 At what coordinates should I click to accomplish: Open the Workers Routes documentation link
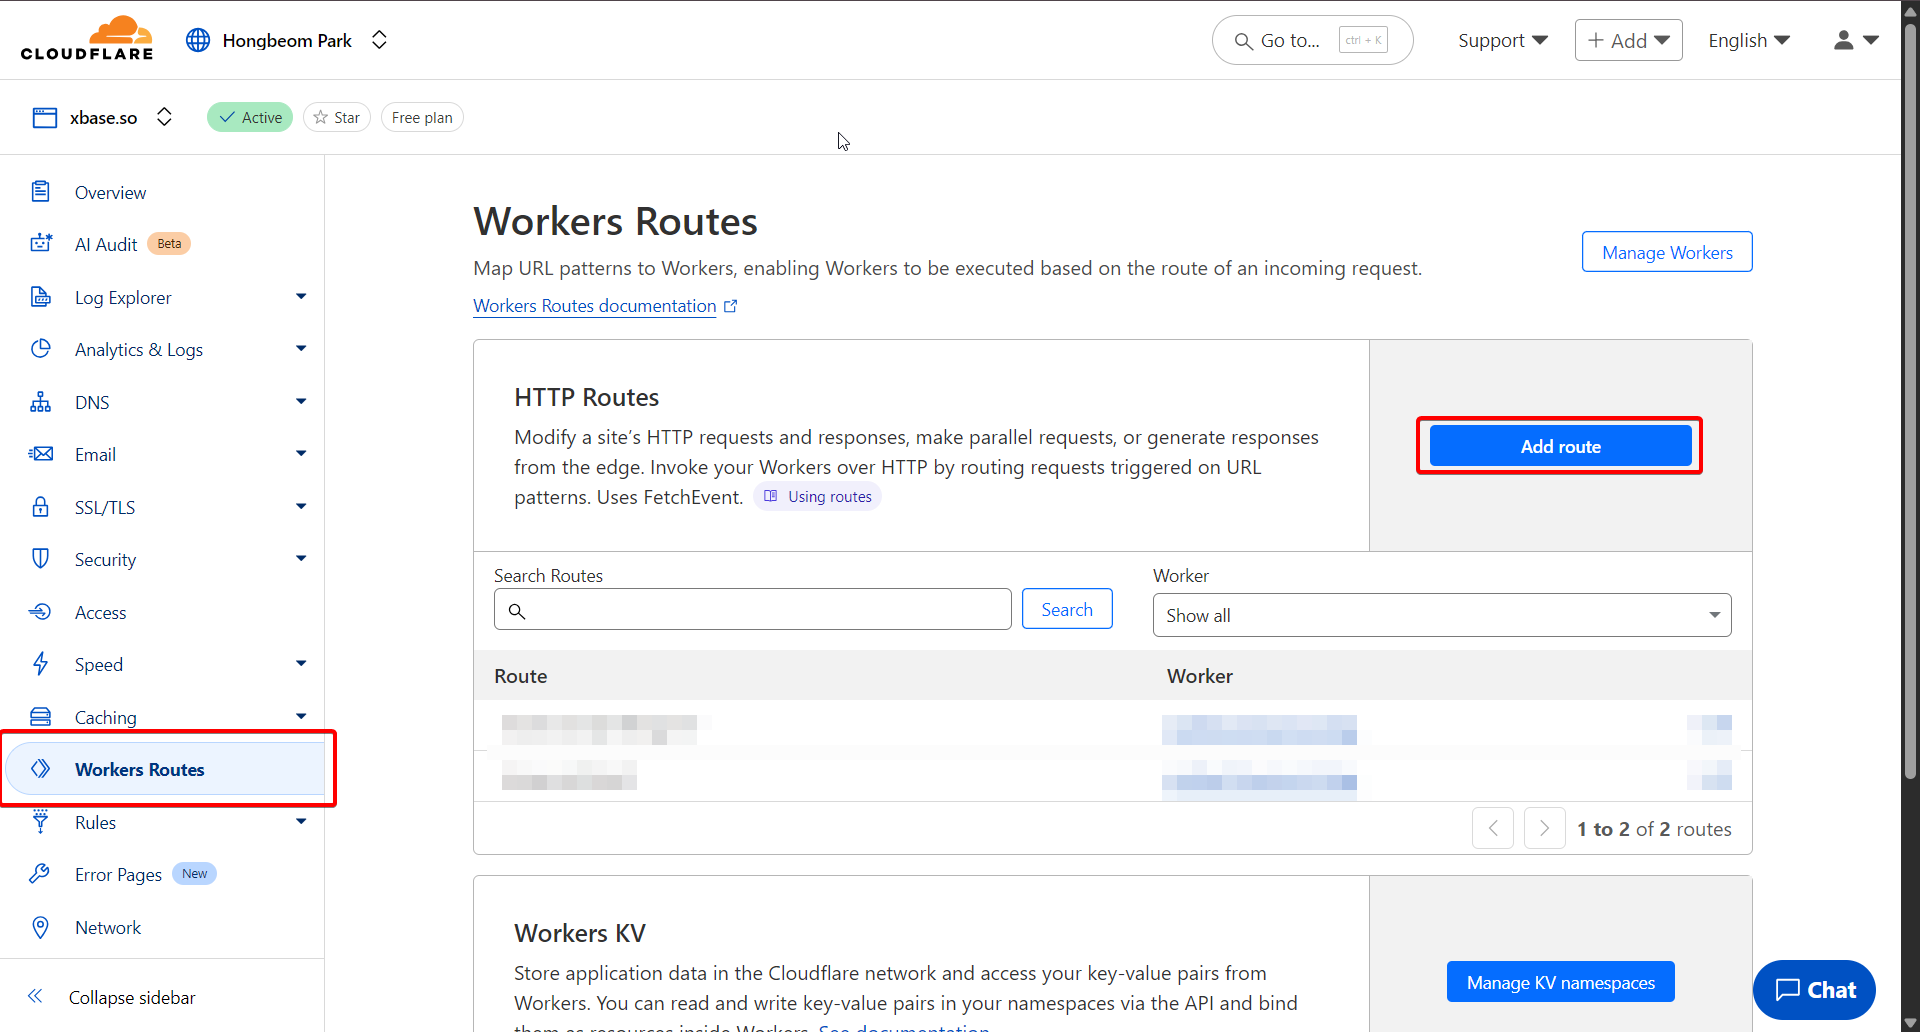605,306
